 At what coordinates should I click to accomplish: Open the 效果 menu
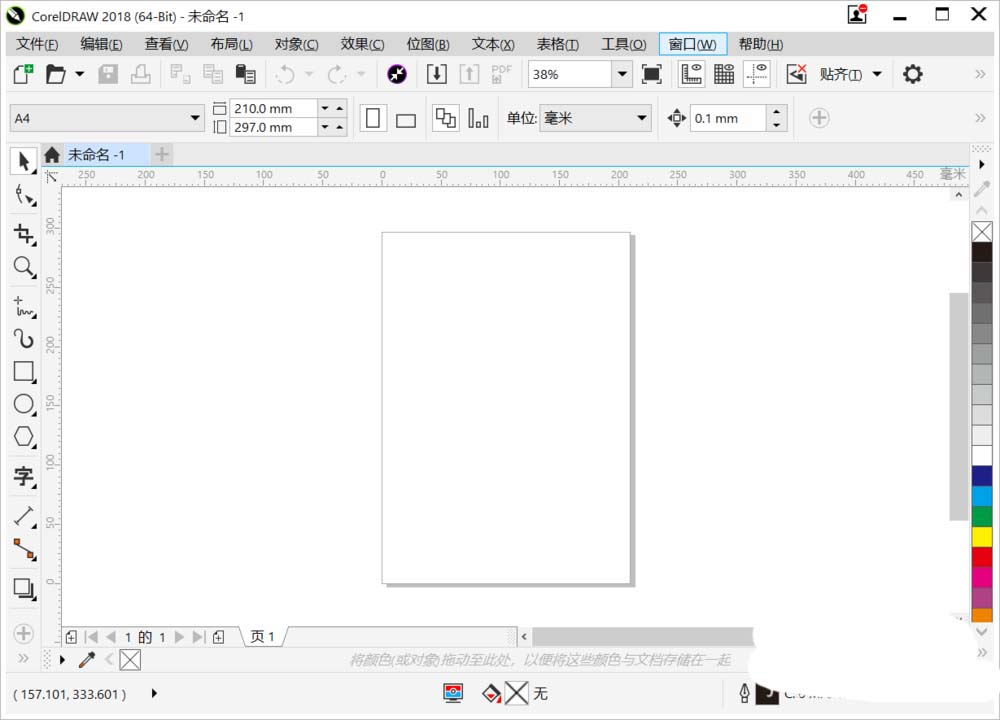point(362,44)
